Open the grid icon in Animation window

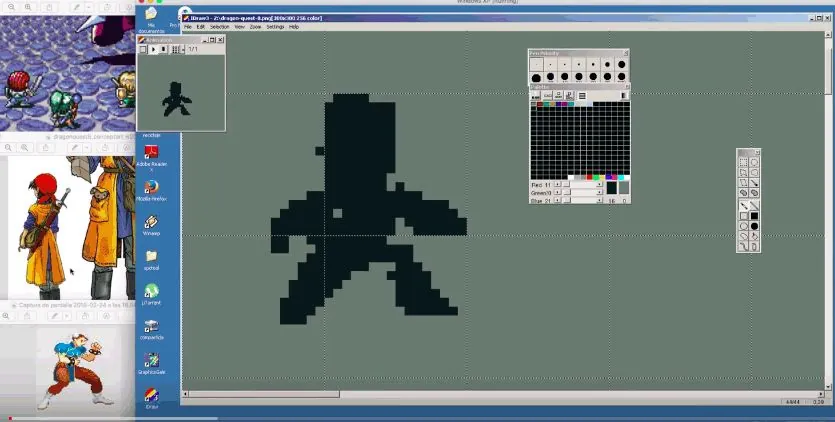coord(175,49)
